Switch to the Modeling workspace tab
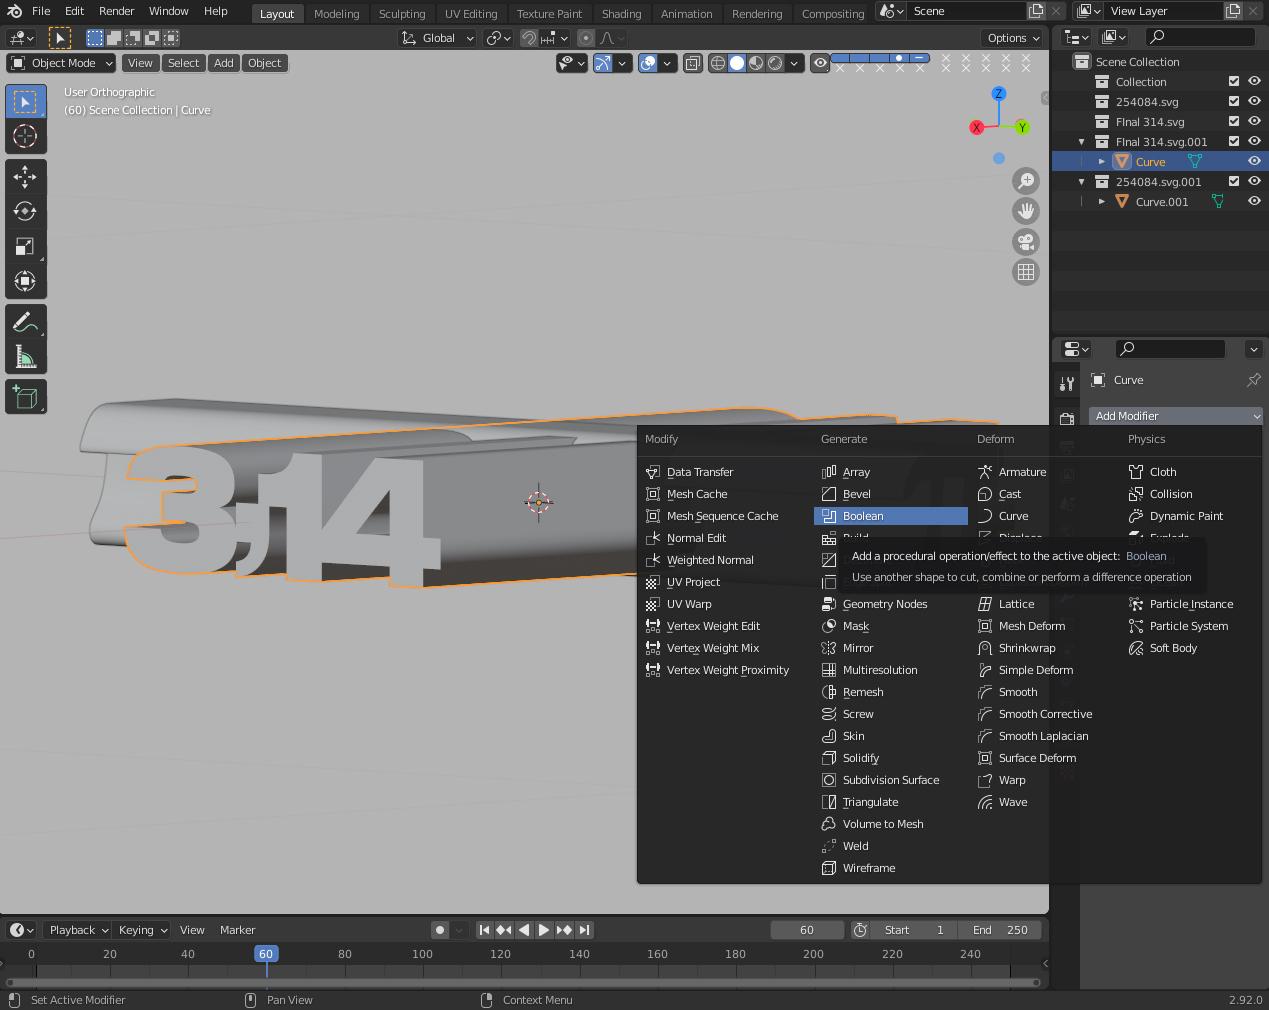The width and height of the screenshot is (1269, 1010). [x=336, y=14]
